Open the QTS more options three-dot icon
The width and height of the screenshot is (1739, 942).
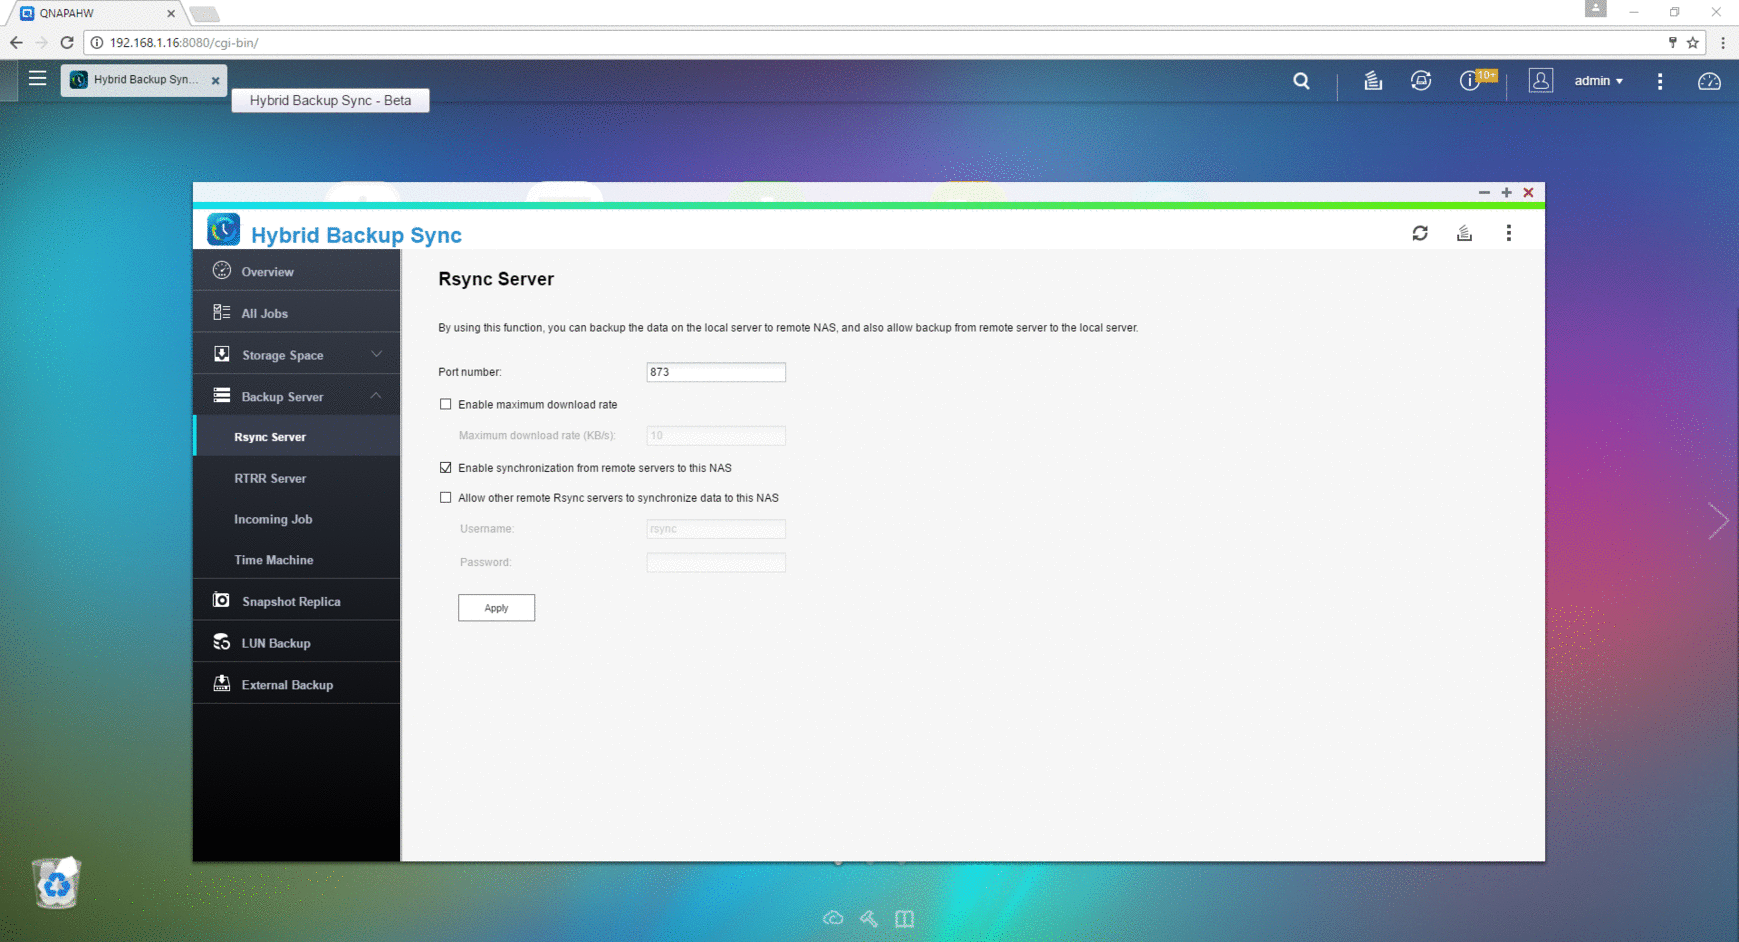(x=1660, y=81)
